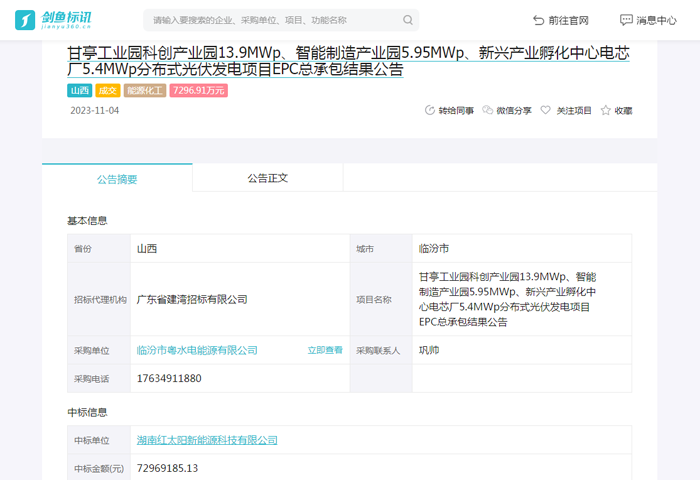This screenshot has width=700, height=480.
Task: Select the 项目名称 label cell
Action: [381, 300]
